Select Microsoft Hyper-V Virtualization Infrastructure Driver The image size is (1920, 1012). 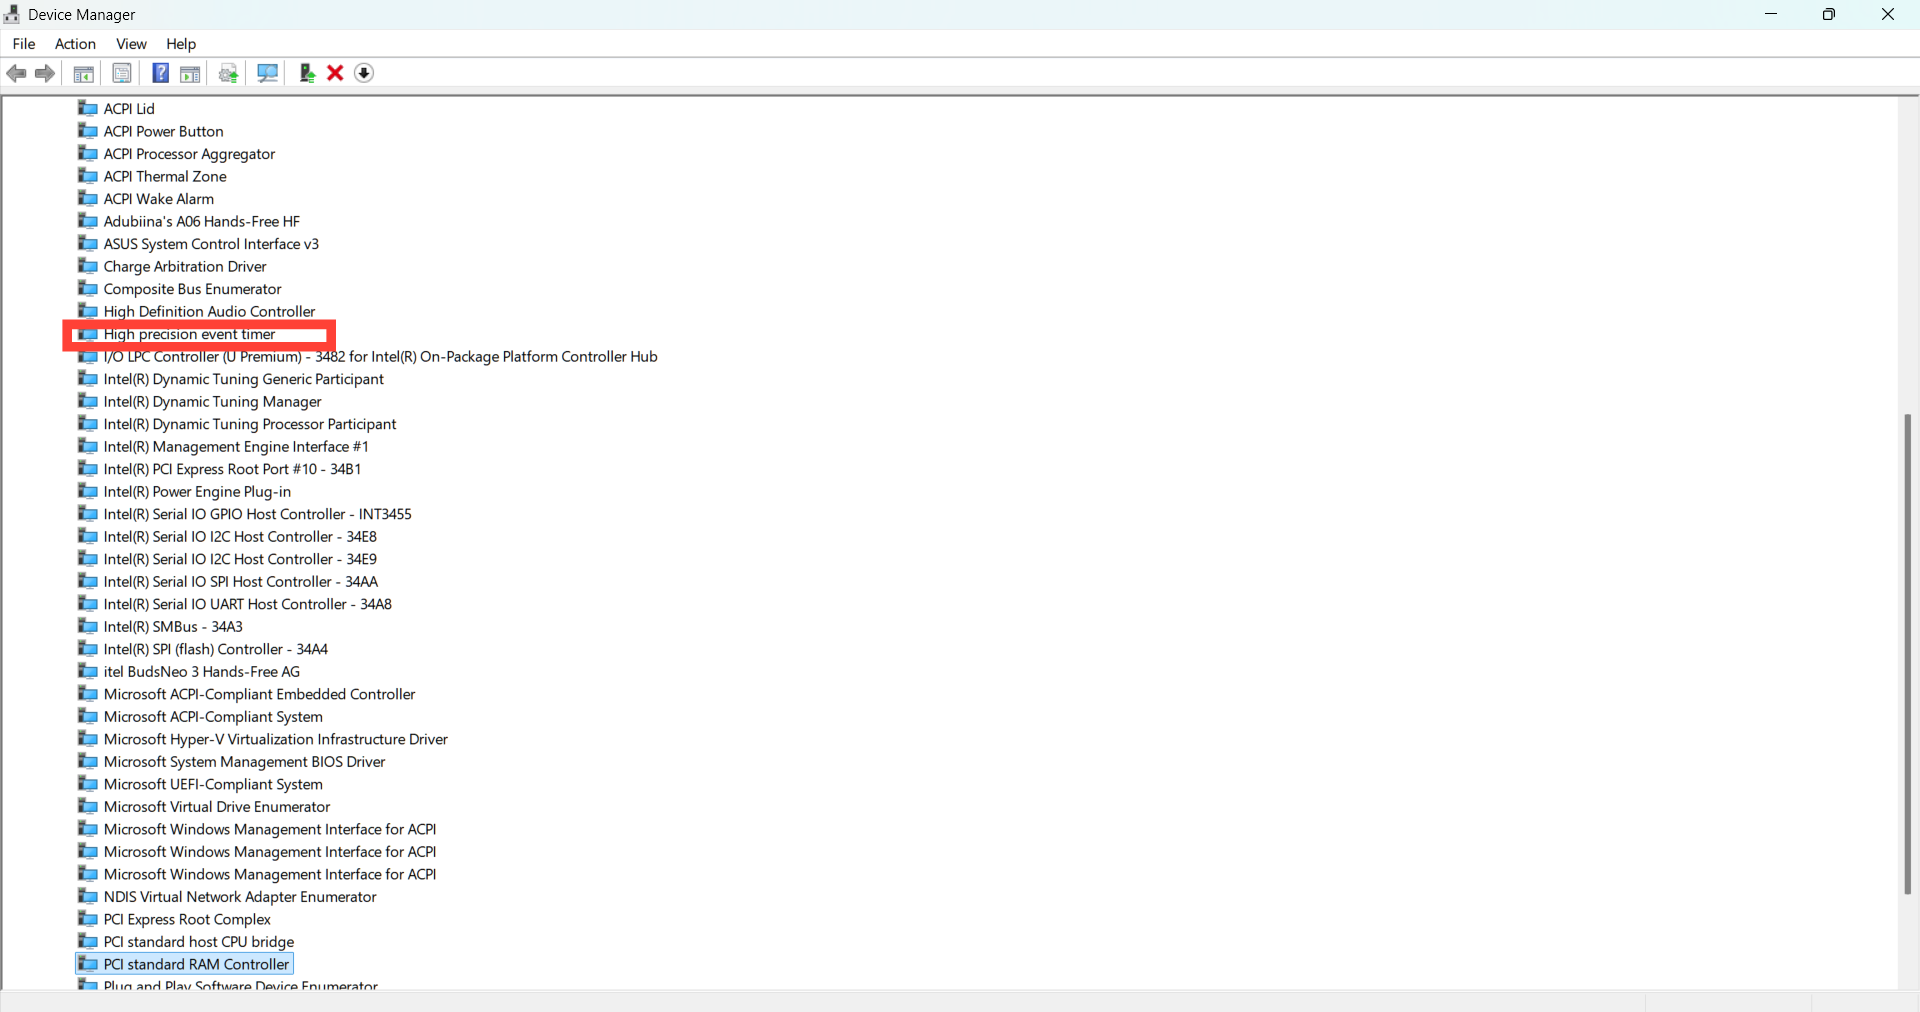[275, 739]
